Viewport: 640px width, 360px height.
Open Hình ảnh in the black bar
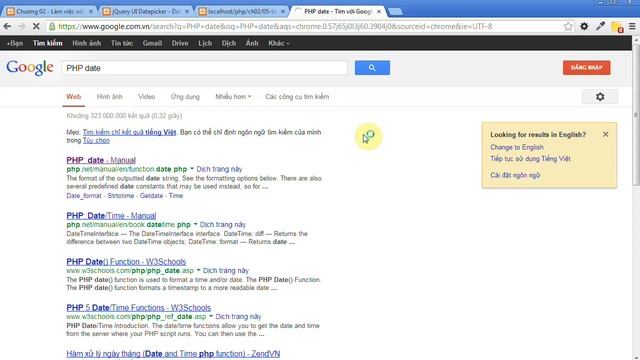(87, 43)
